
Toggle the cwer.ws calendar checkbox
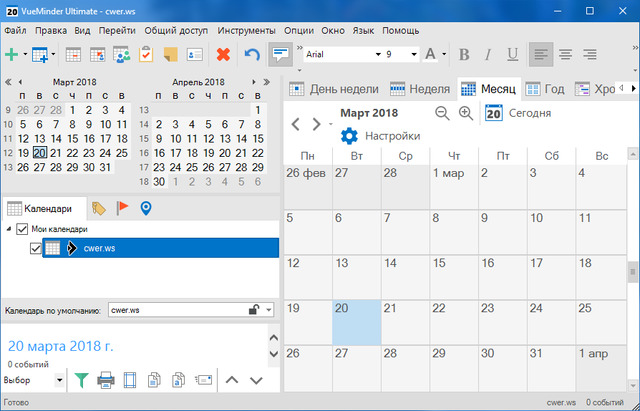(x=36, y=248)
